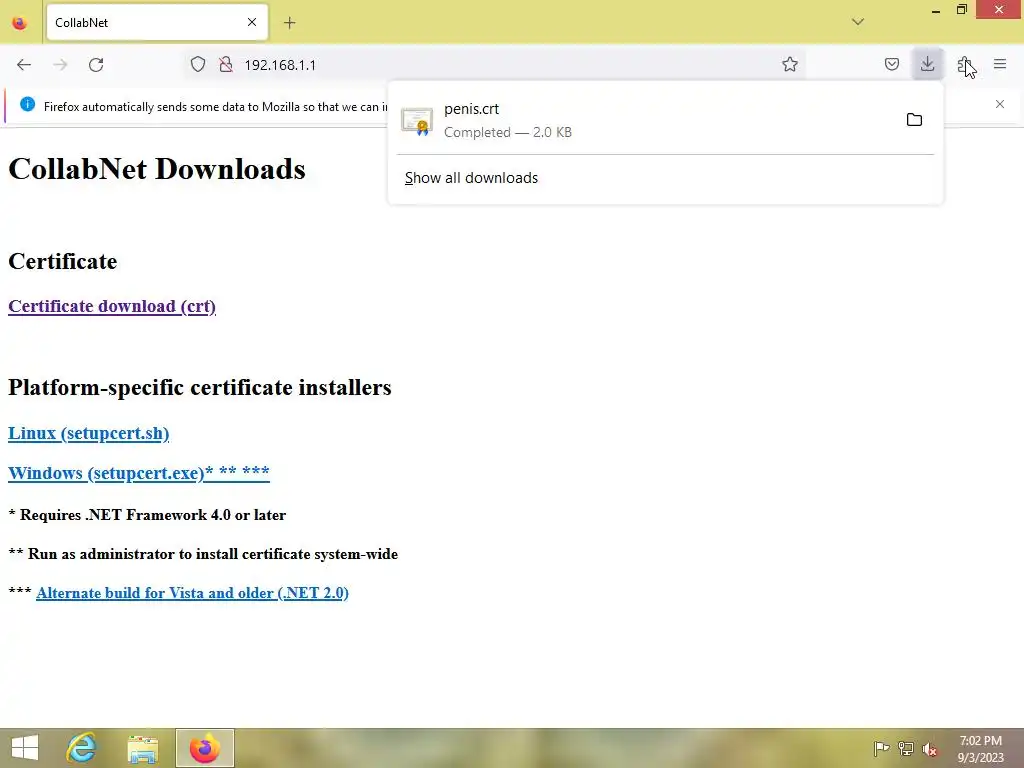The width and height of the screenshot is (1024, 768).
Task: Reload the current page
Action: click(x=96, y=65)
